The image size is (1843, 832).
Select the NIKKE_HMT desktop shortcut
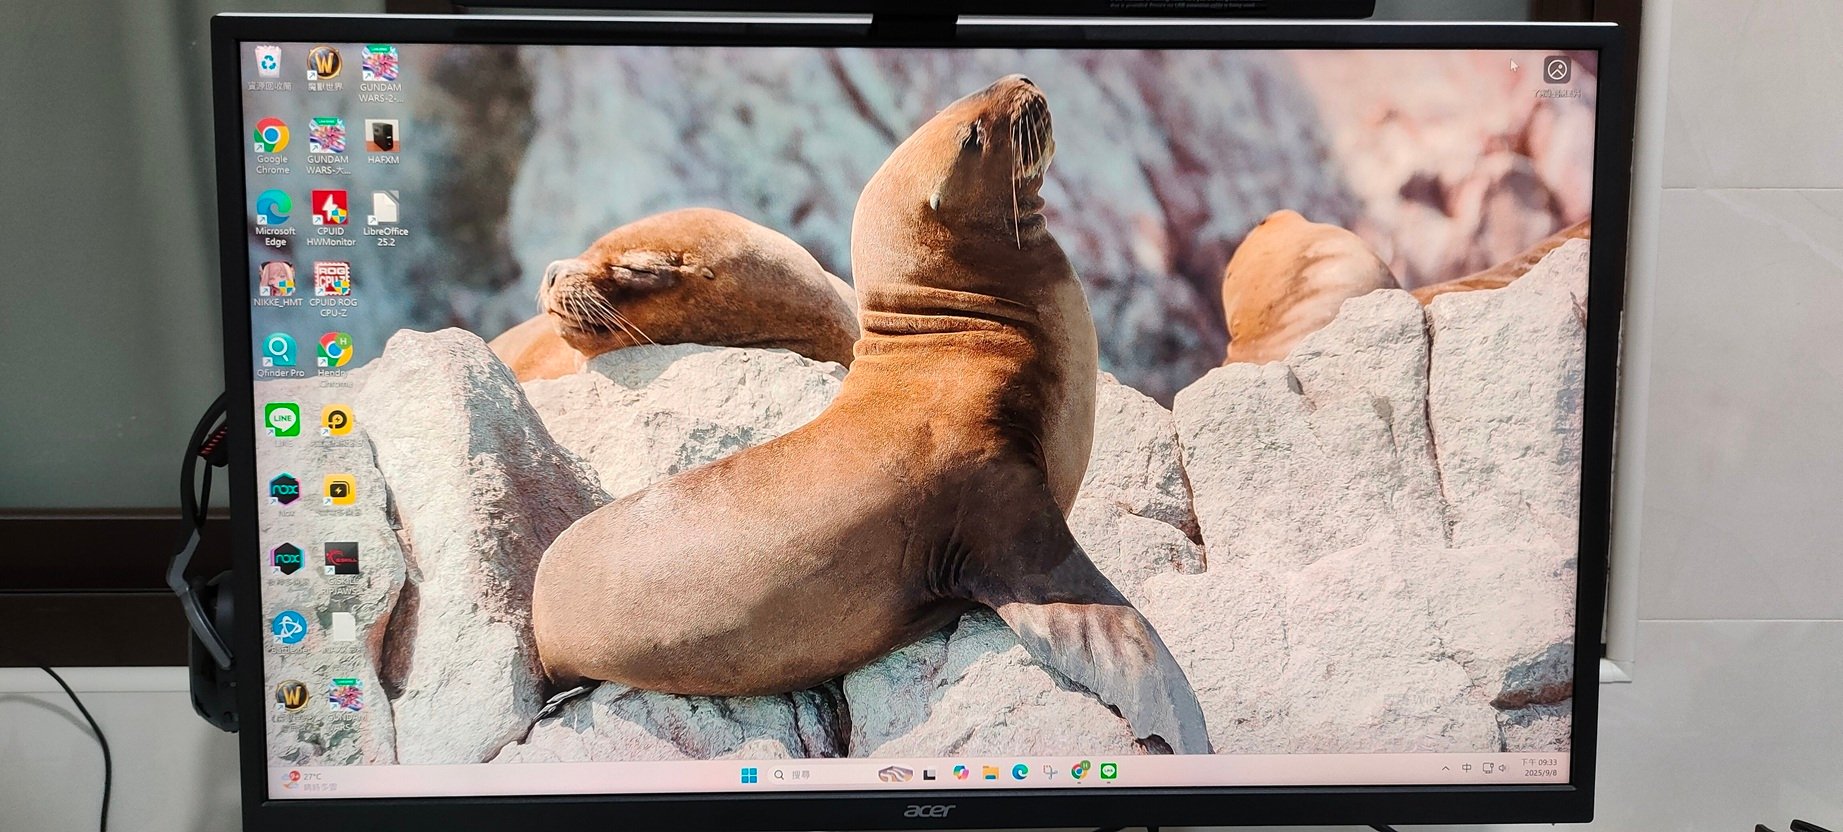click(277, 284)
